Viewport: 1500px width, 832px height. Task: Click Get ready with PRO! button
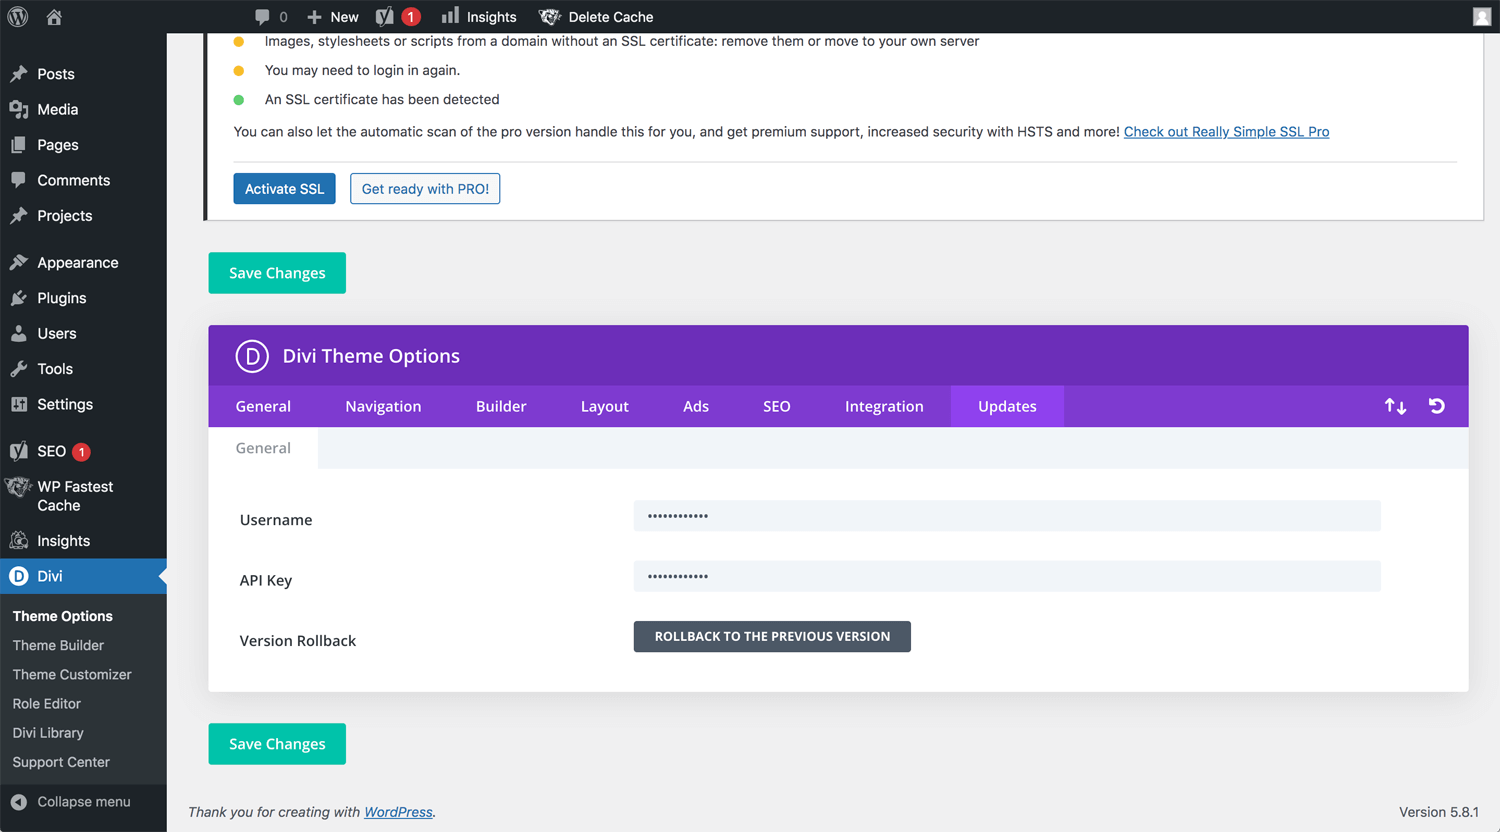tap(425, 189)
